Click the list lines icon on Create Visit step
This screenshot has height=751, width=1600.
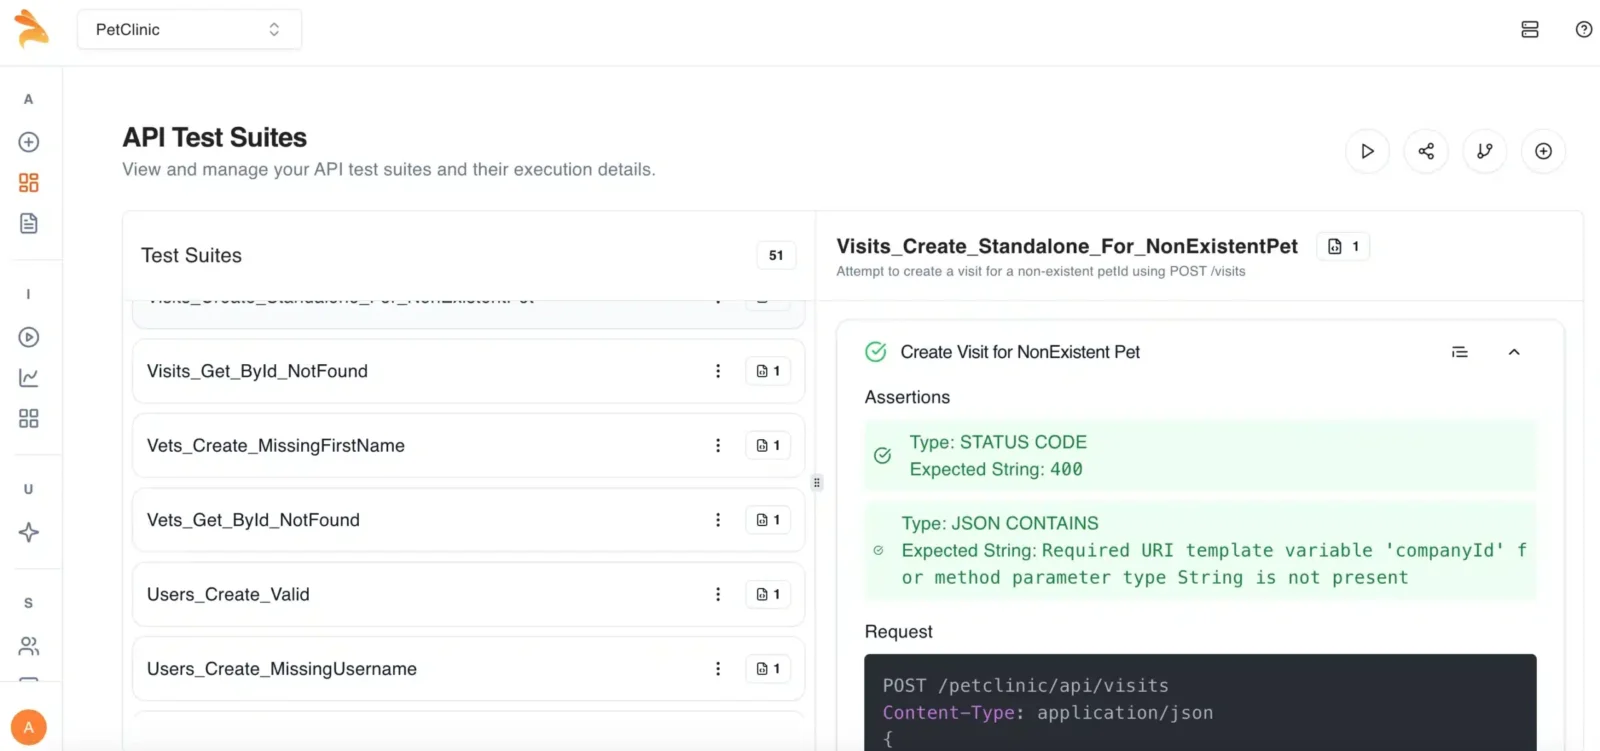tap(1460, 352)
